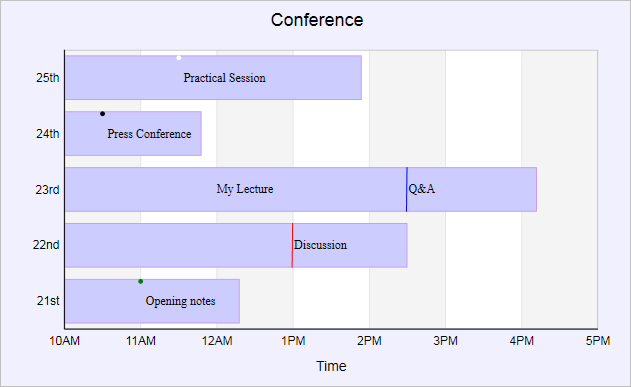
Task: Click the Conference chart title
Action: point(317,20)
